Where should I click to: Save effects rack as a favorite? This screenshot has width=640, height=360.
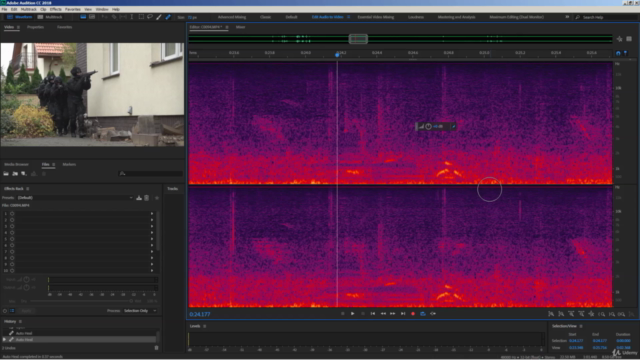click(157, 198)
